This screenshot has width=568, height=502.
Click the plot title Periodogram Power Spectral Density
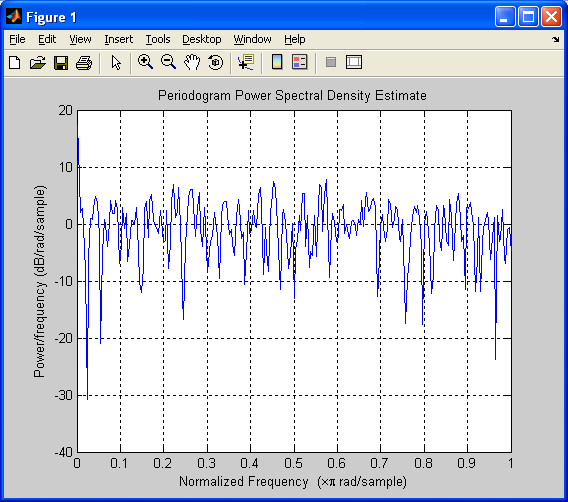tap(292, 96)
